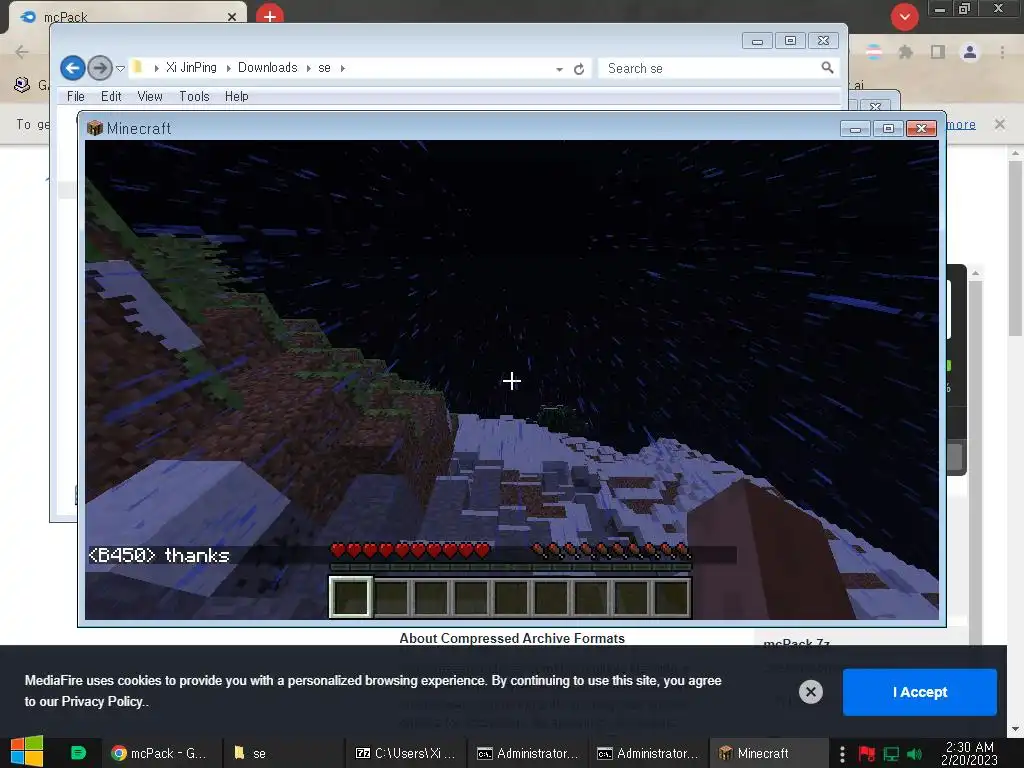
Task: Click the Minecraft window title icon
Action: point(95,128)
